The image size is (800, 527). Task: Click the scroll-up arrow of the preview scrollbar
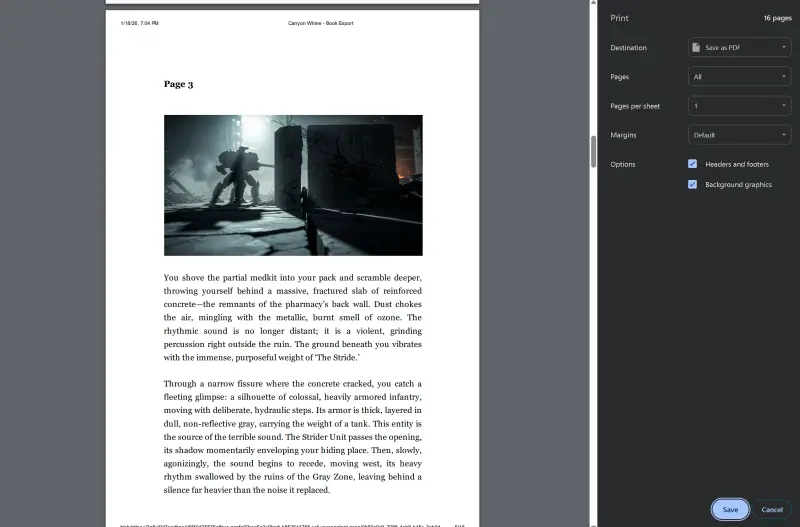(593, 3)
